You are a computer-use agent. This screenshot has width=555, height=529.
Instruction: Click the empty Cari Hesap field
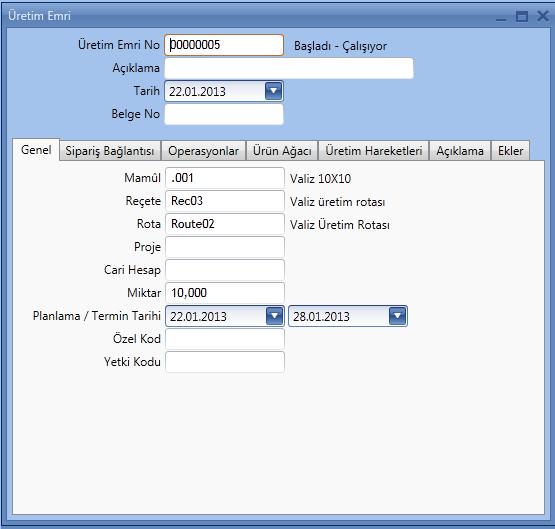pos(225,270)
